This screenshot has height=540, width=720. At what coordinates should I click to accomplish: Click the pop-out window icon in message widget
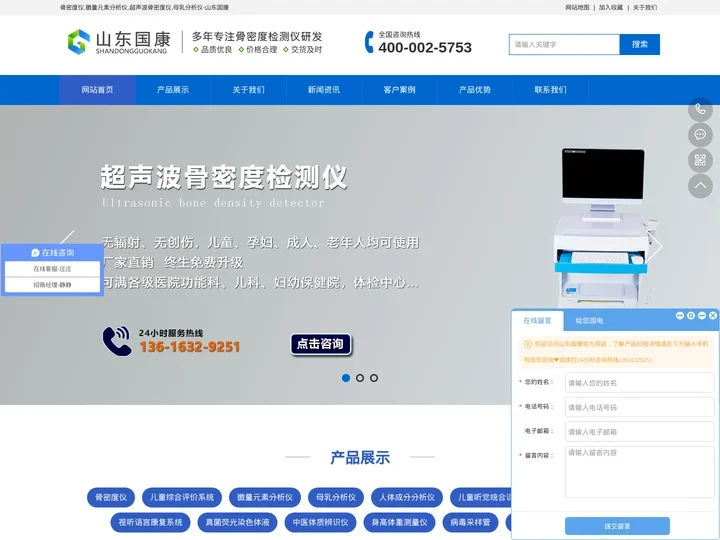click(x=691, y=315)
